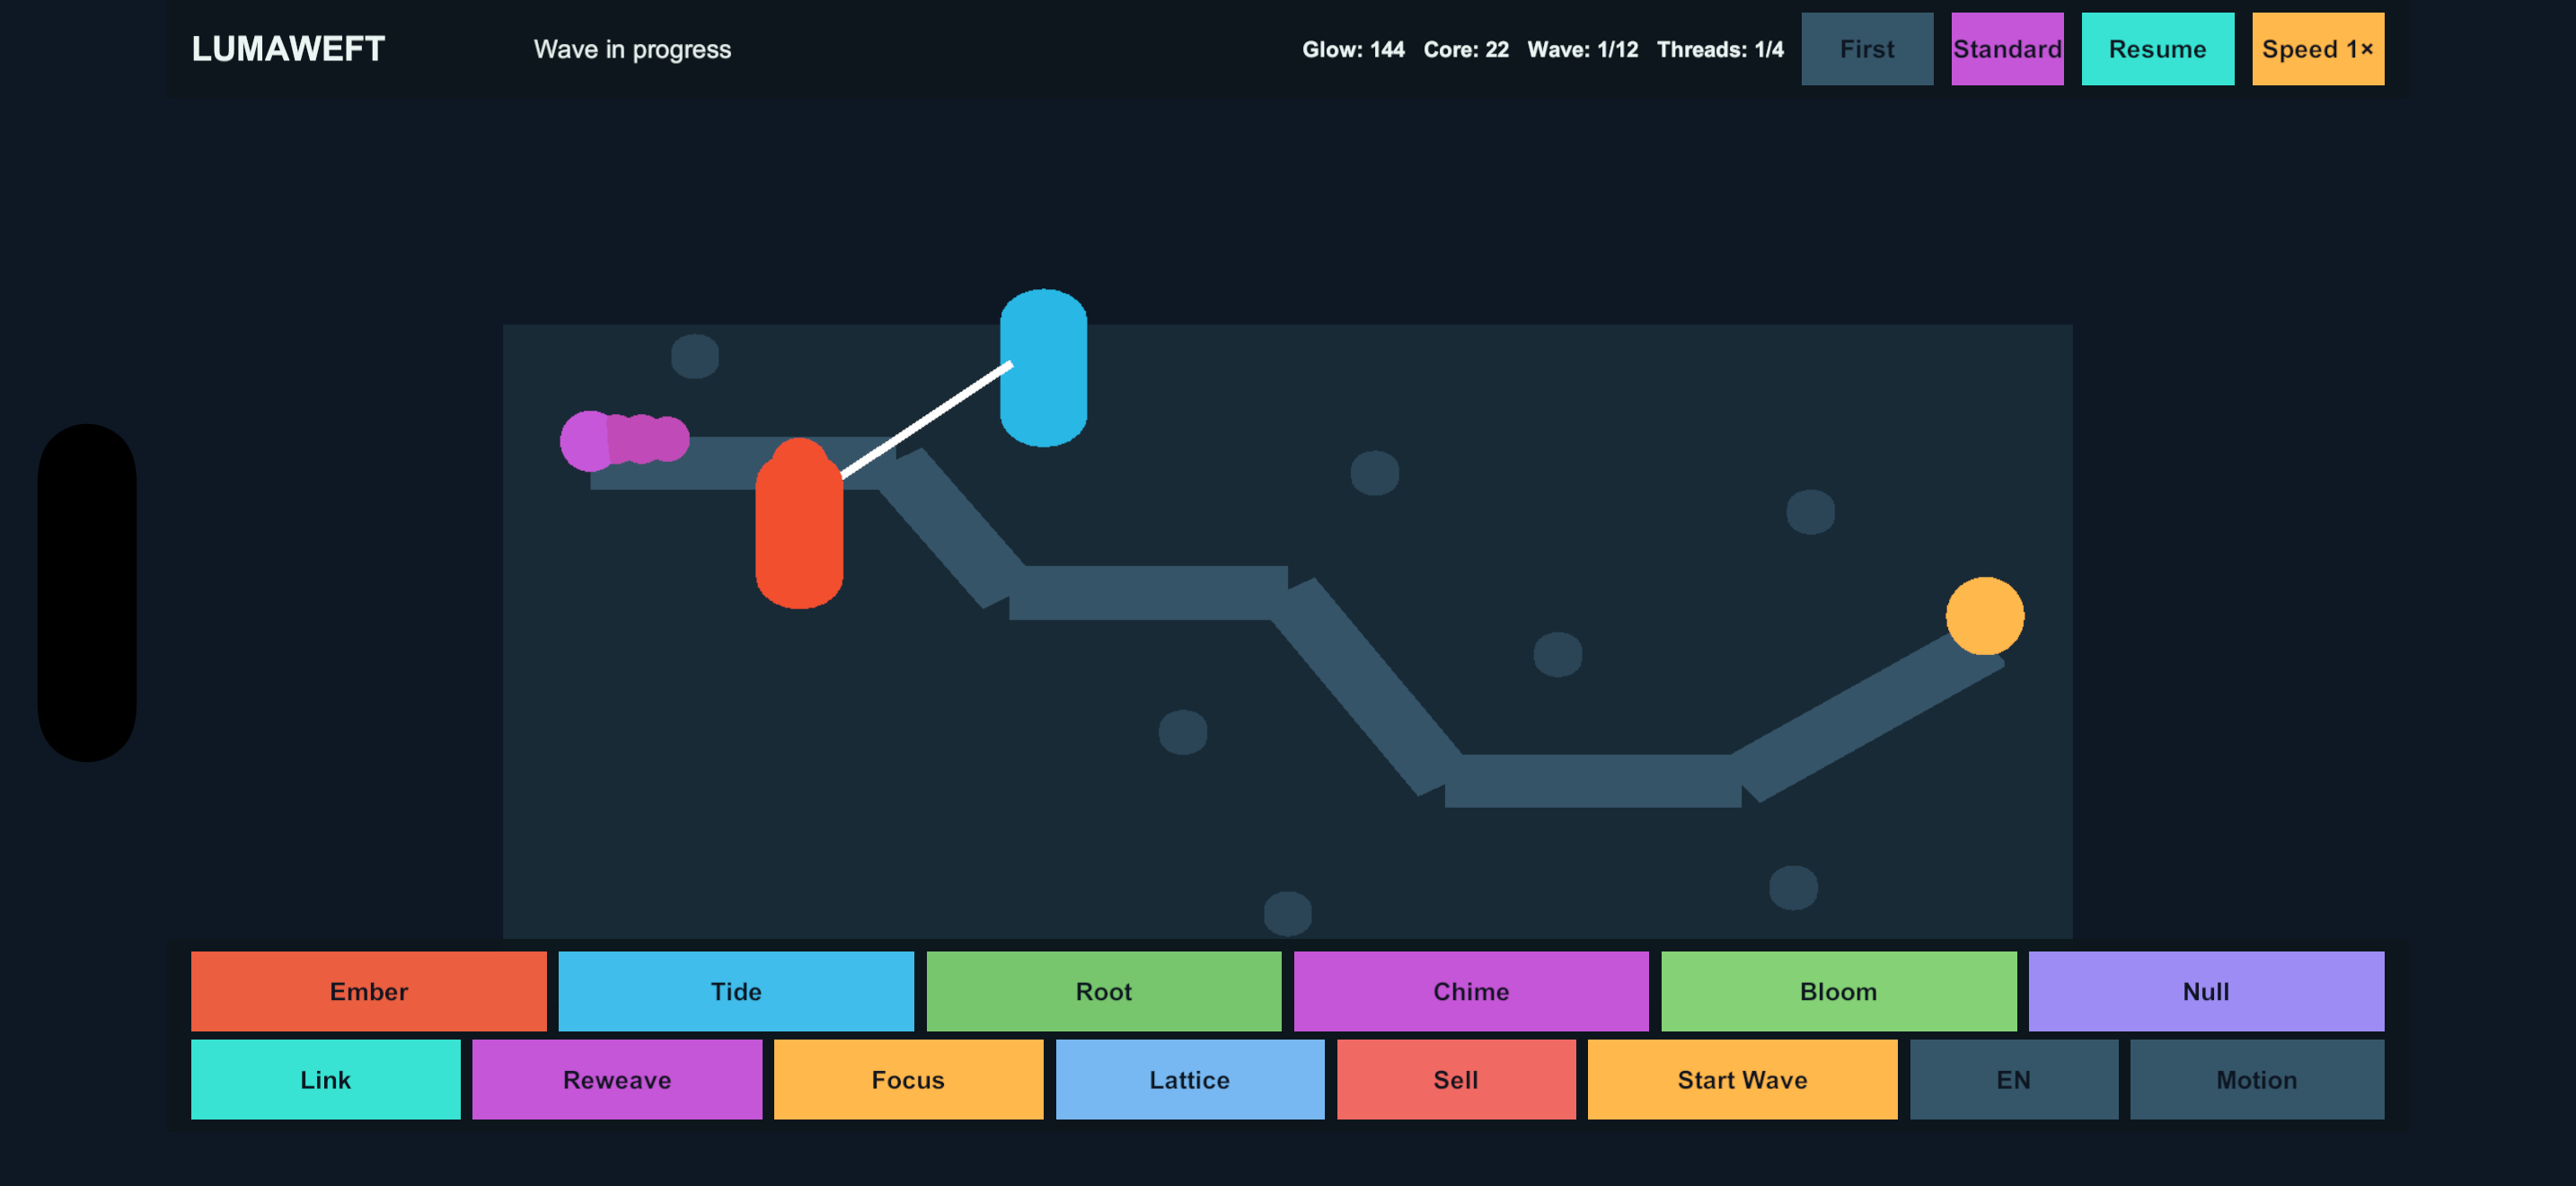Select the red Ember tower on the map
This screenshot has height=1186, width=2576.
coord(799,523)
